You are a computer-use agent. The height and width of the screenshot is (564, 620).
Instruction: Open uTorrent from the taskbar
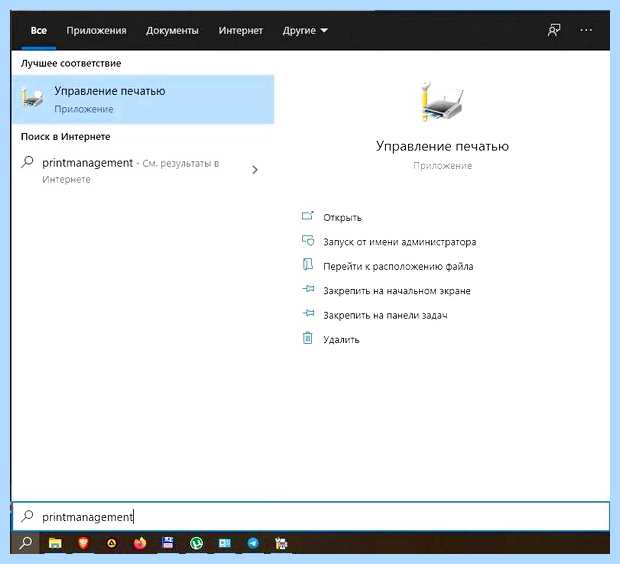tap(196, 543)
